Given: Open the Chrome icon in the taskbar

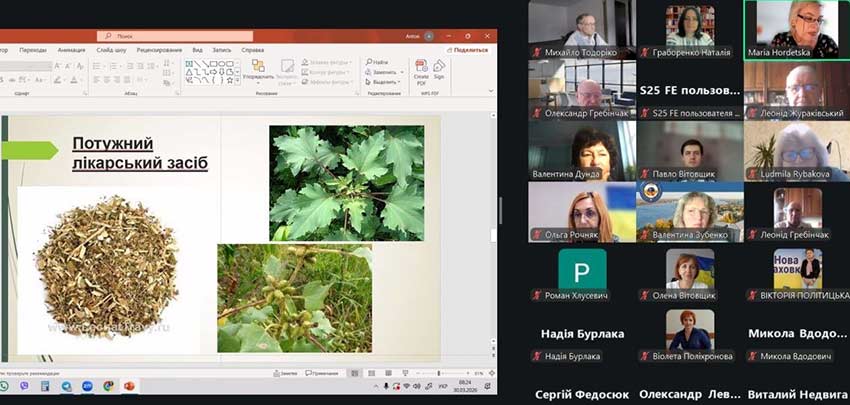Looking at the screenshot, I should [107, 386].
